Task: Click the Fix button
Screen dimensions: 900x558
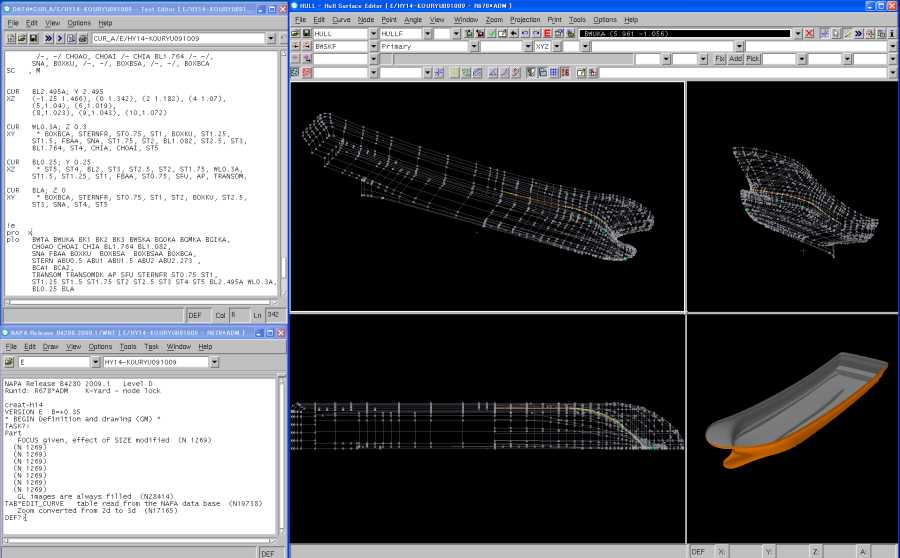Action: [719, 59]
